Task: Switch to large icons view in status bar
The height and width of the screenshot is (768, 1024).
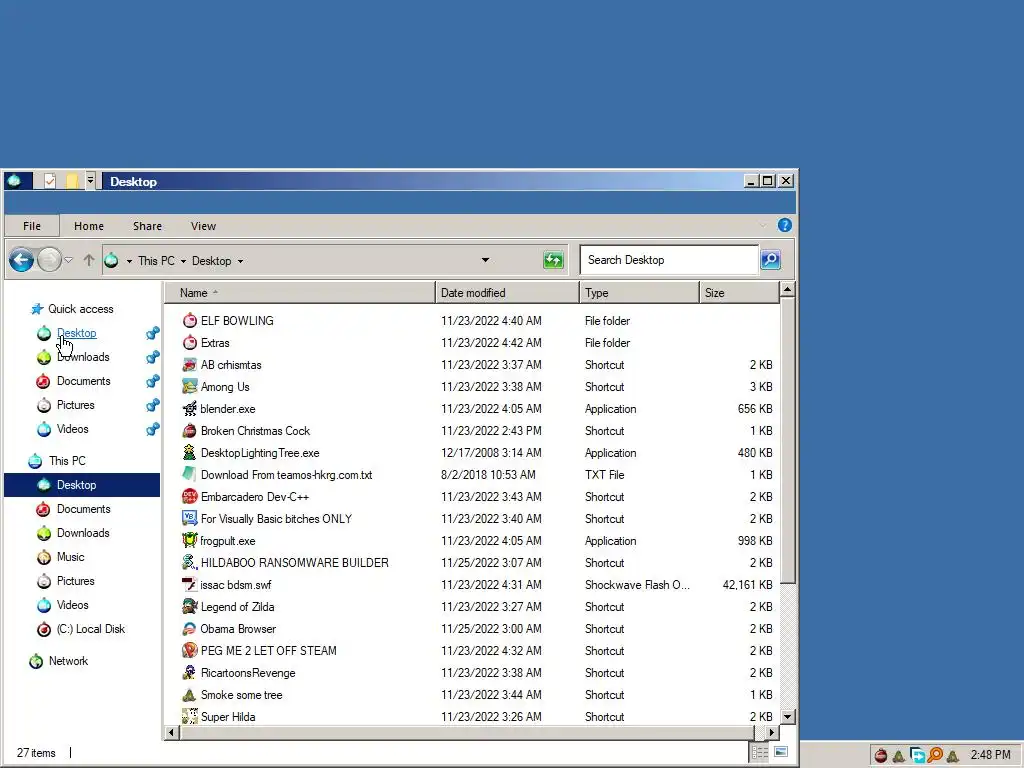Action: tap(781, 752)
